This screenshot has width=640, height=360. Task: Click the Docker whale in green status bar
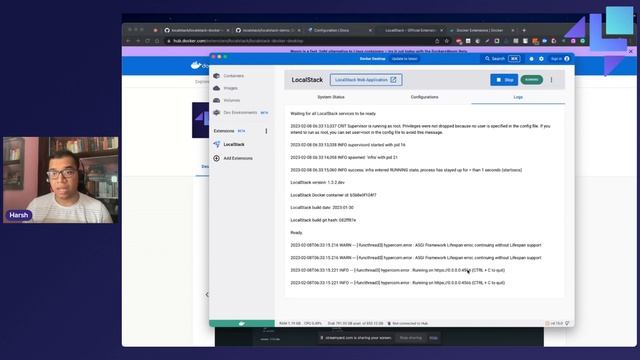(242, 323)
